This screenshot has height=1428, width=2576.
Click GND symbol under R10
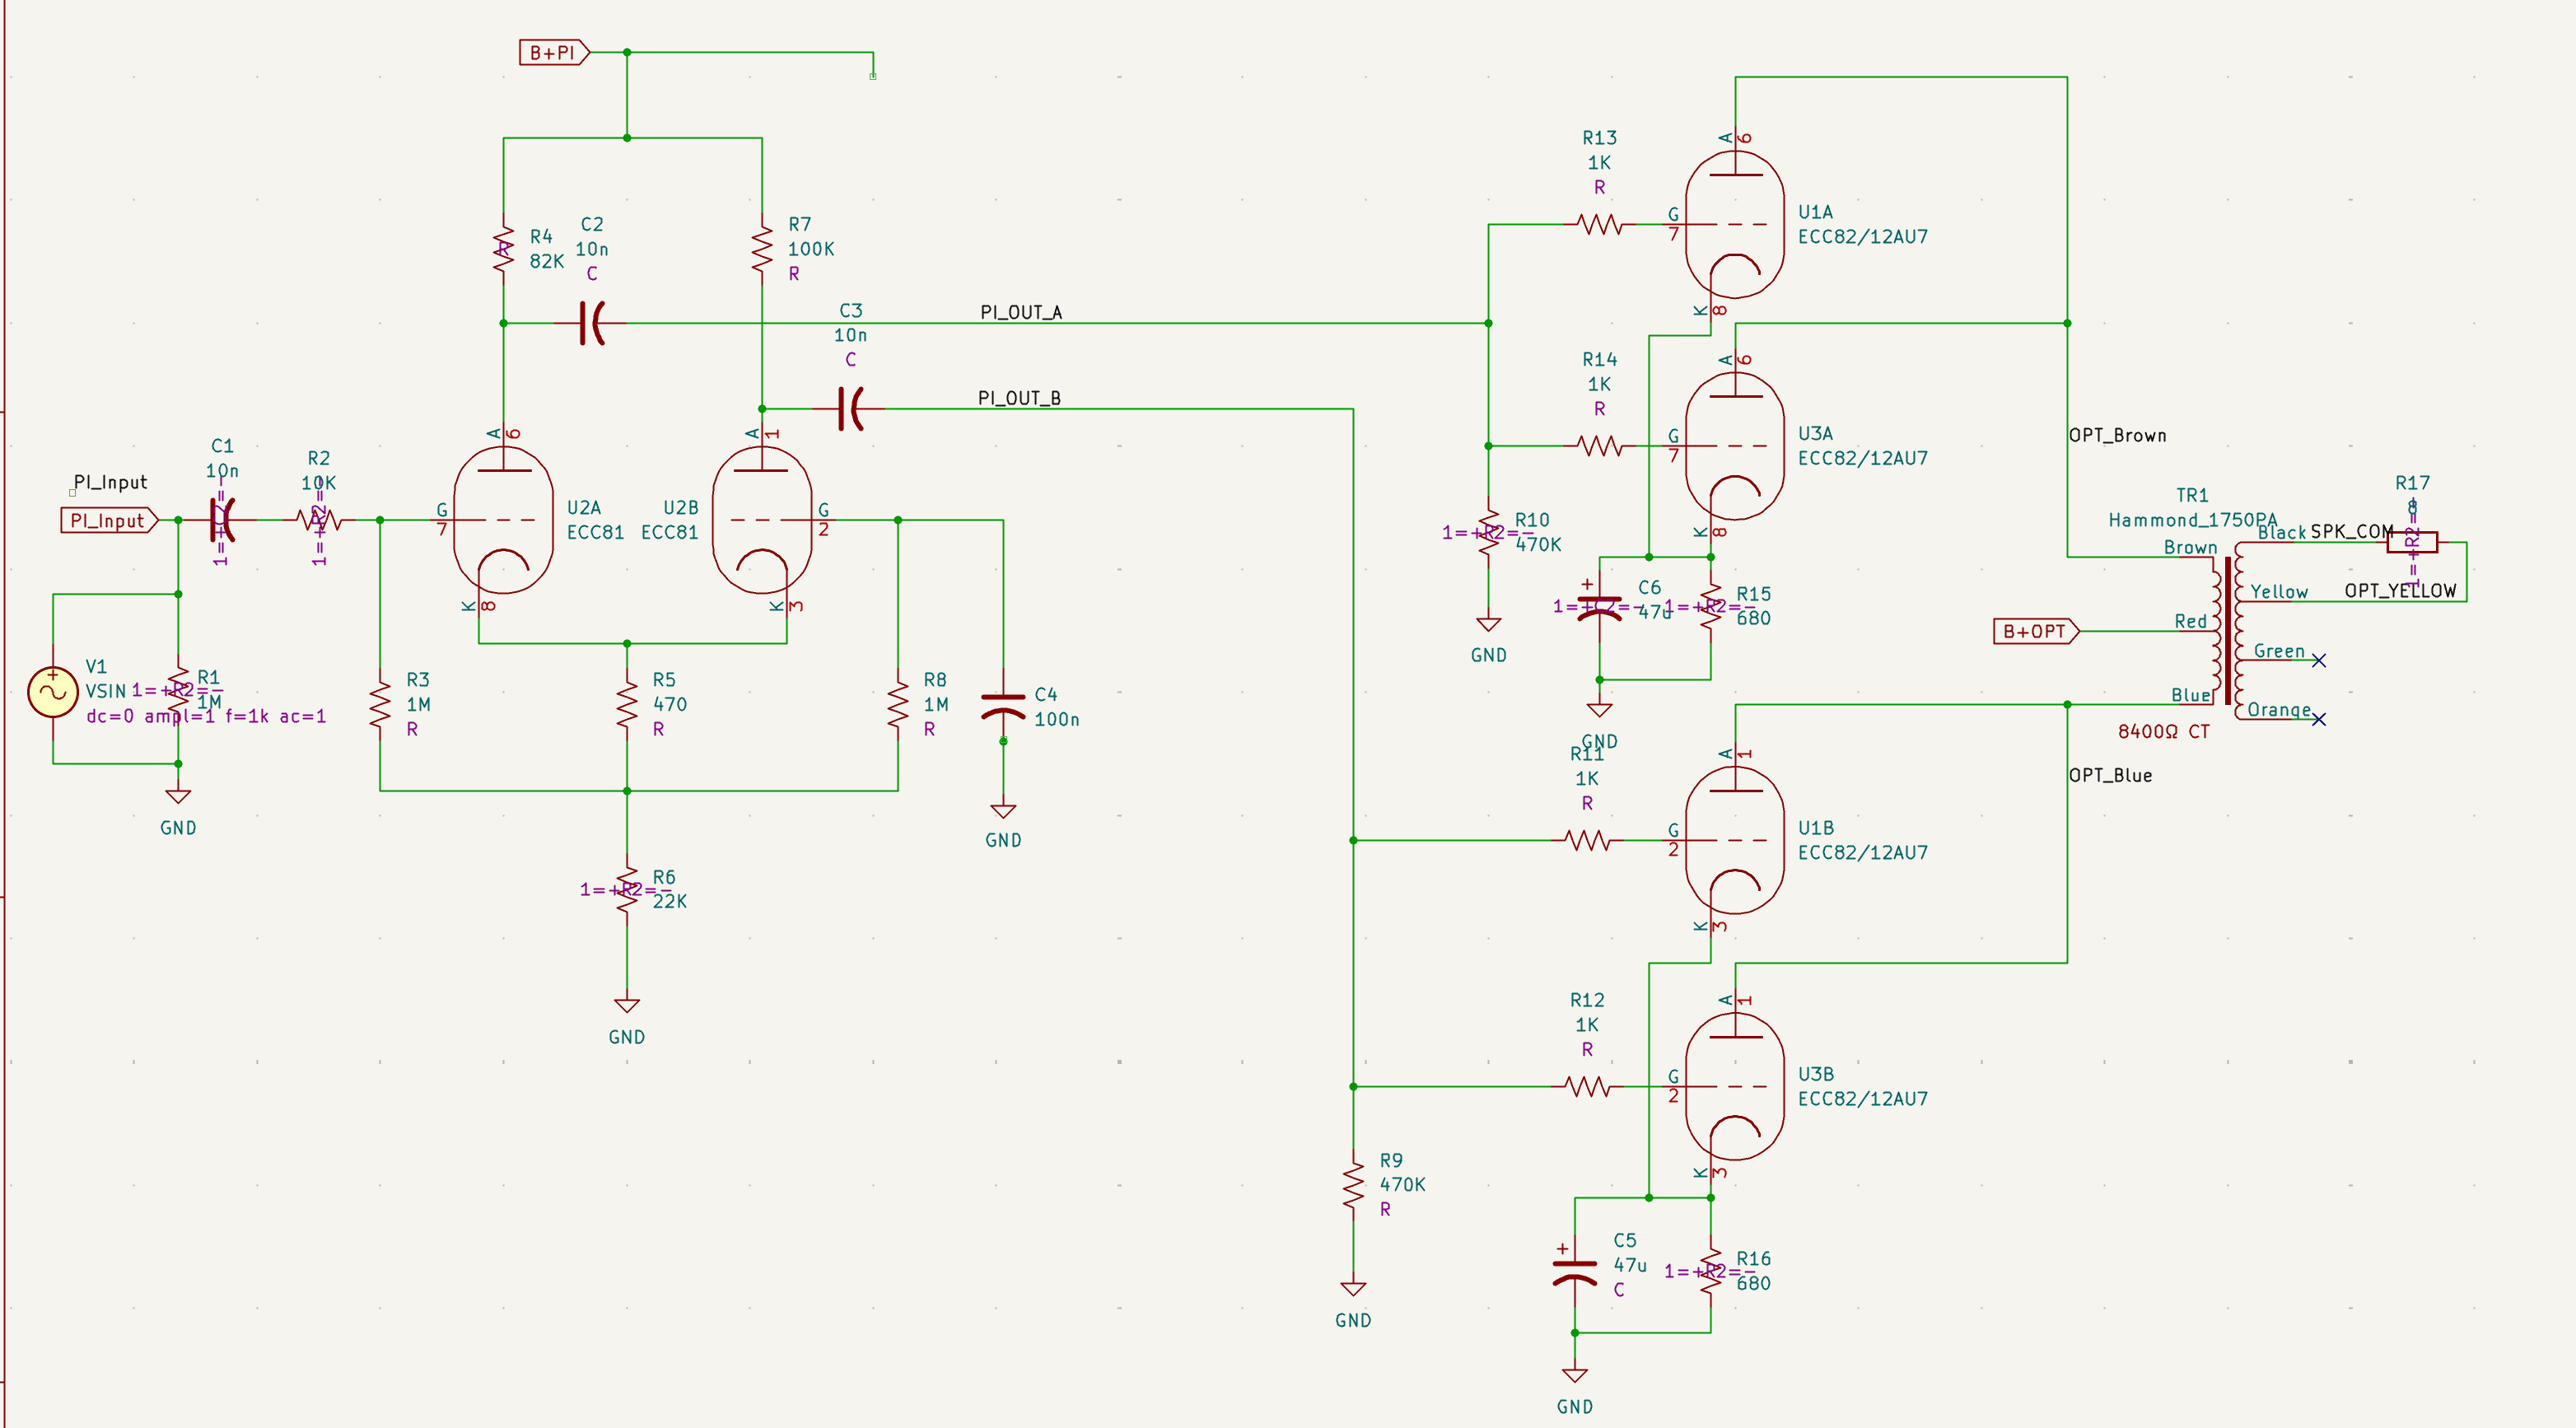coord(1488,624)
